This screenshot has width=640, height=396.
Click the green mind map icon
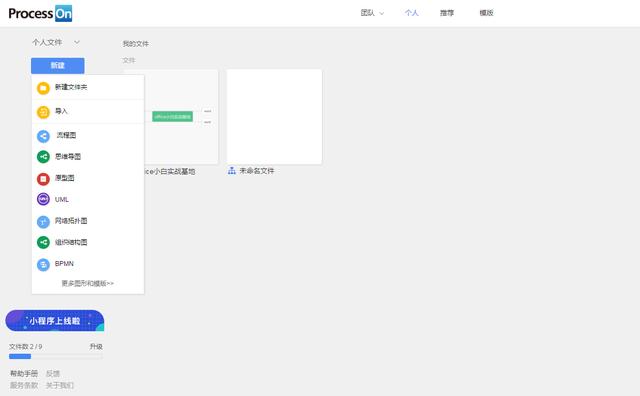[x=43, y=157]
